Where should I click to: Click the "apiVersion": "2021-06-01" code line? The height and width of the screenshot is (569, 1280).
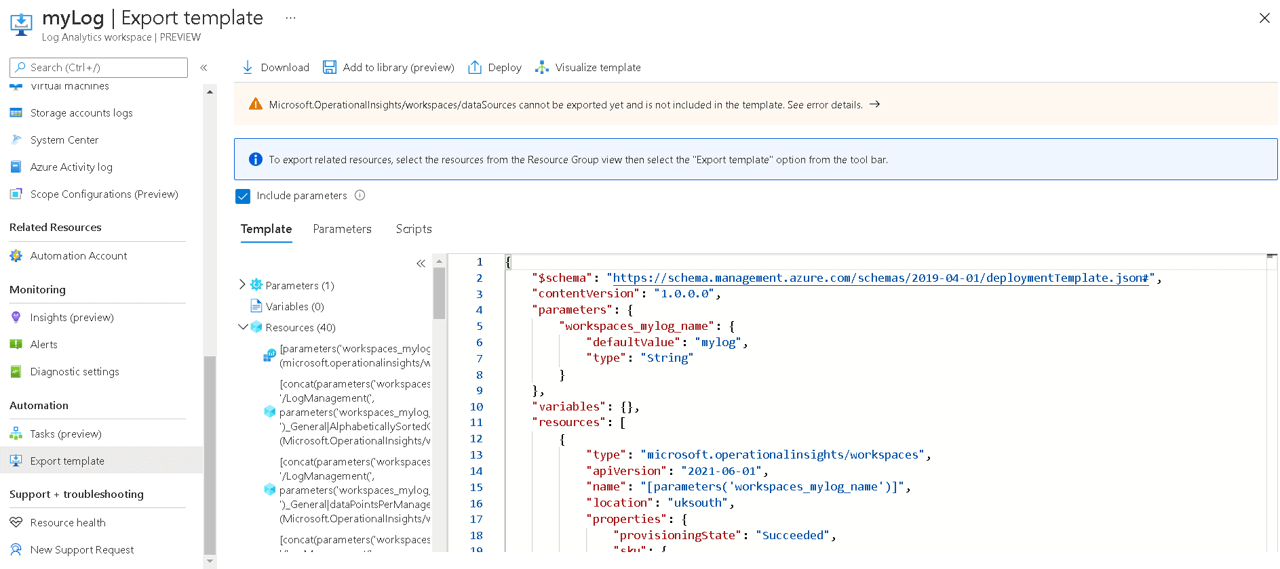pyautogui.click(x=678, y=471)
